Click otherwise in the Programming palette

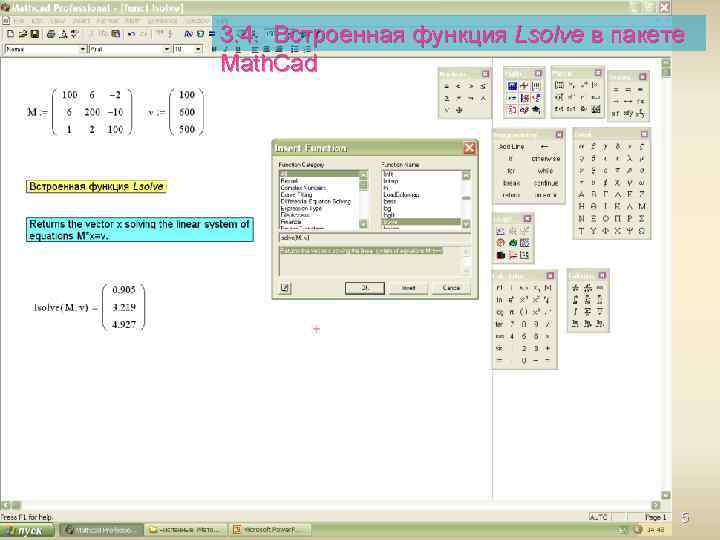pos(546,158)
